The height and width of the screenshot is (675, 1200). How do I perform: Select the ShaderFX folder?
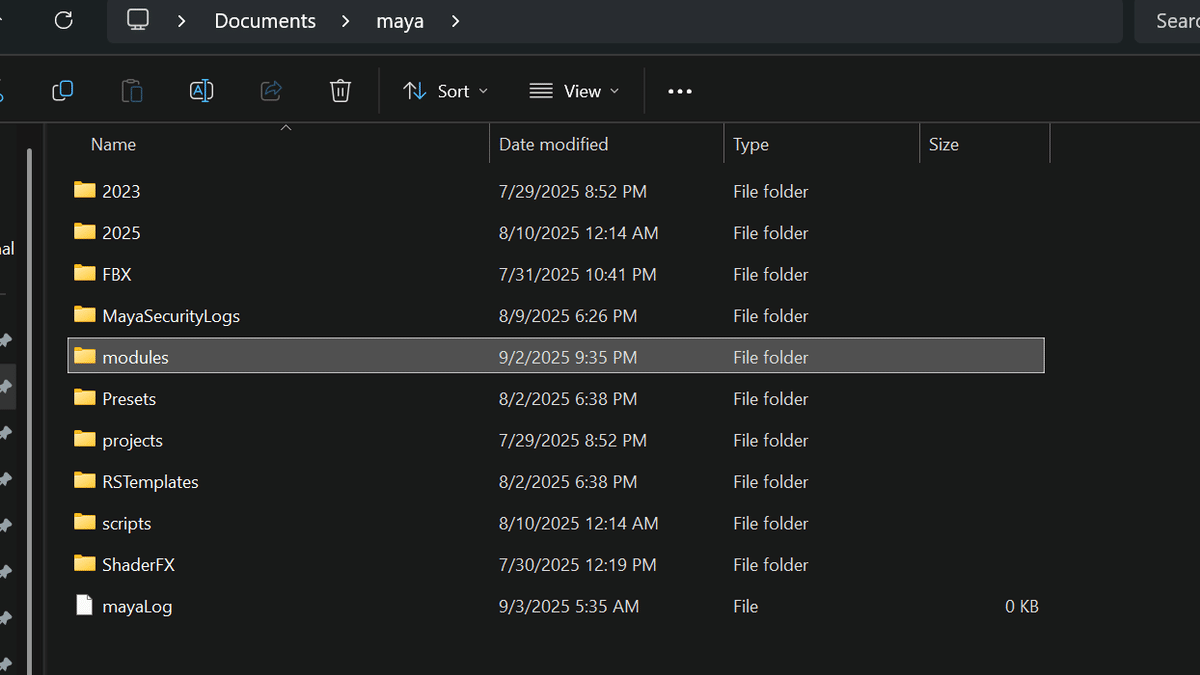click(138, 565)
